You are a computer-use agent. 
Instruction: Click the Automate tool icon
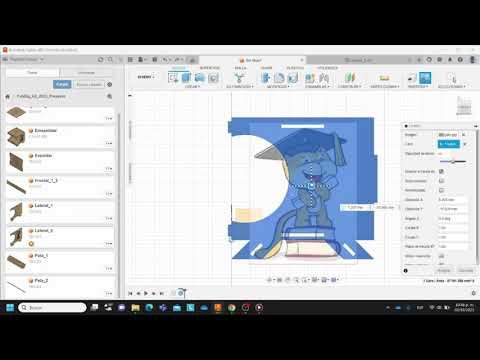pos(239,78)
